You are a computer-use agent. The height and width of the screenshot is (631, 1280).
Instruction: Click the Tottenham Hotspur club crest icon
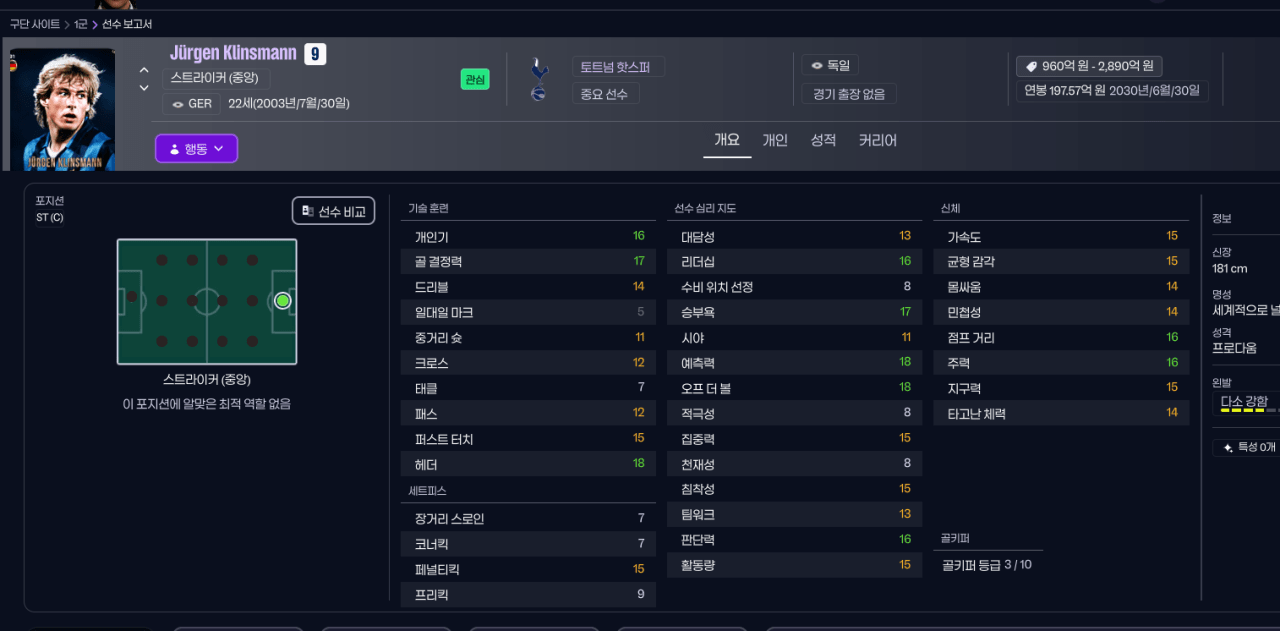click(539, 68)
